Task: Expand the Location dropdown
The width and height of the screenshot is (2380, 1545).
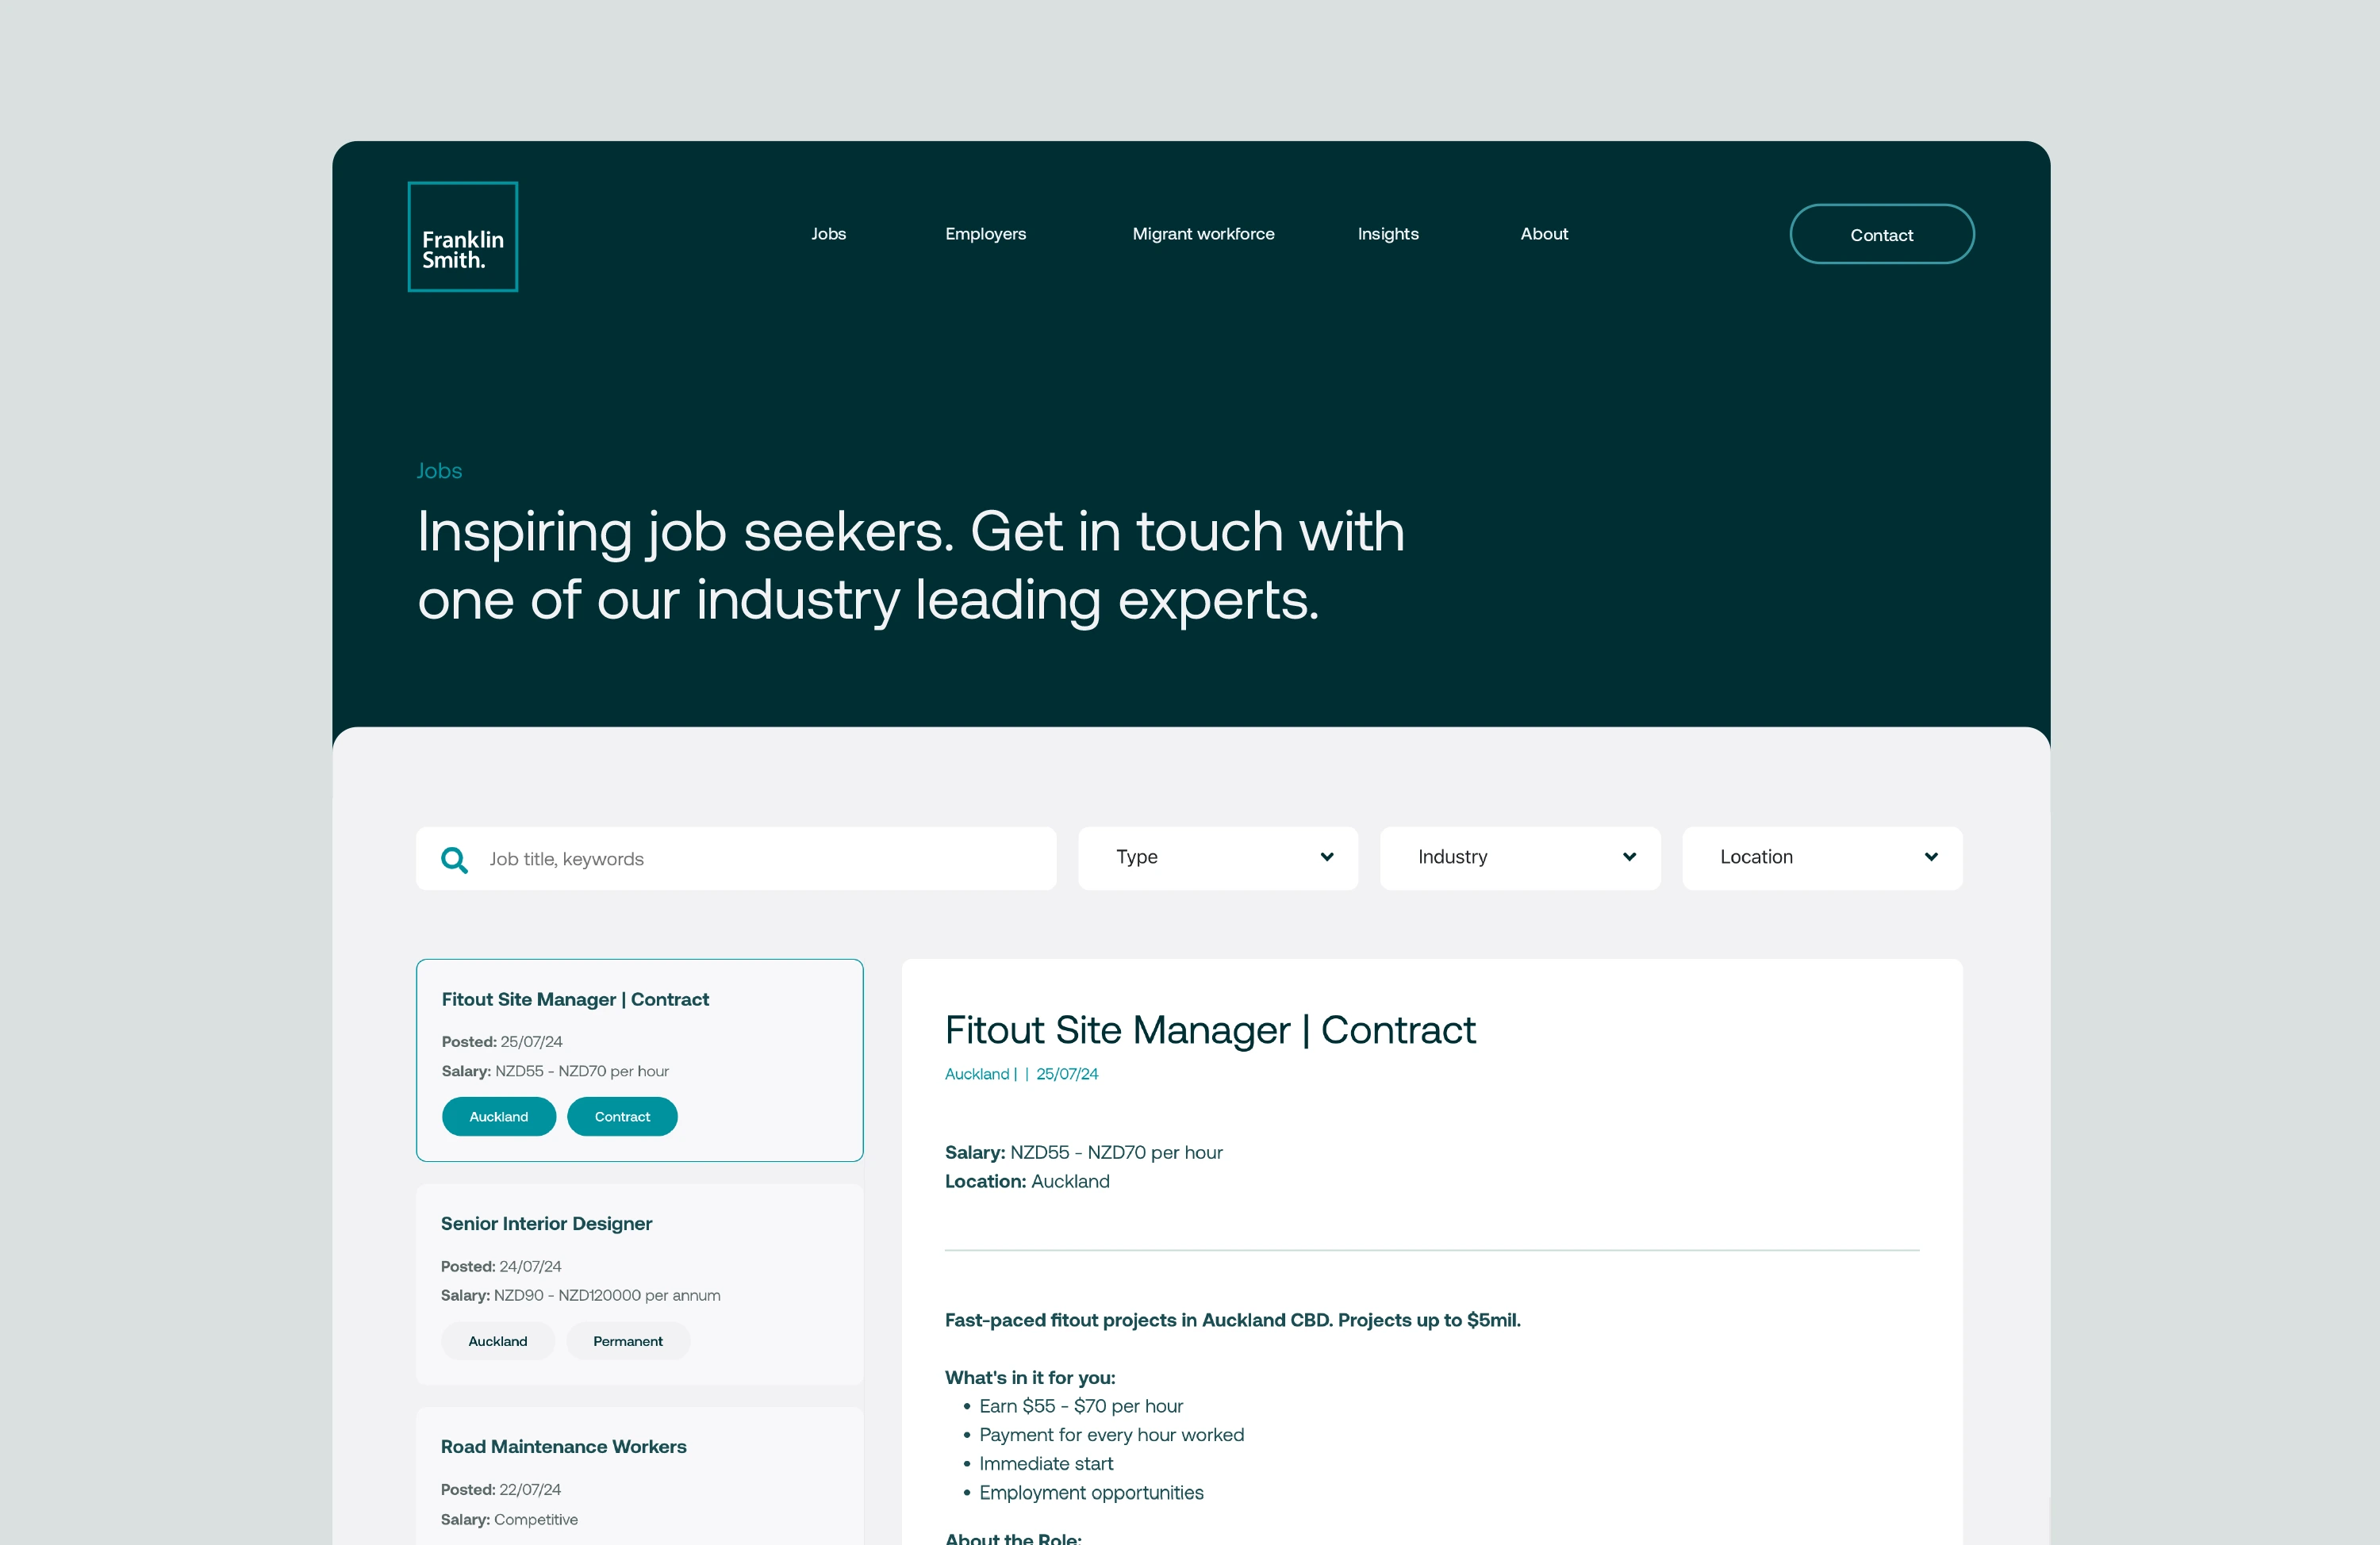Action: pyautogui.click(x=1822, y=858)
